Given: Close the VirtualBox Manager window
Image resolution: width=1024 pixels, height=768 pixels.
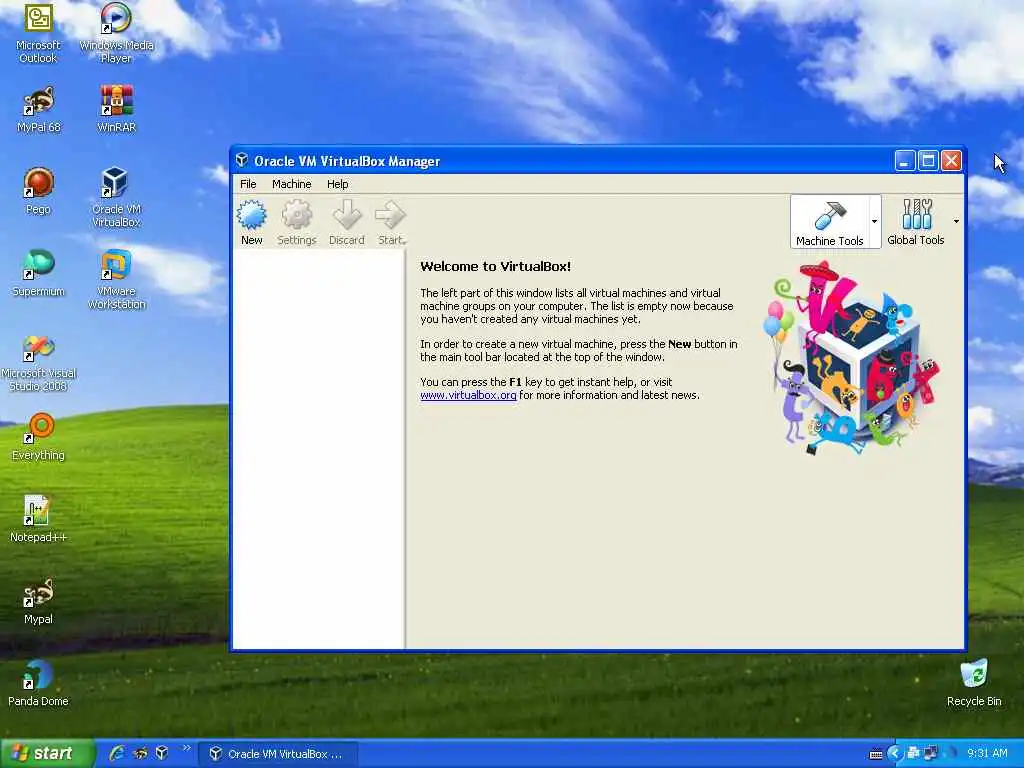Looking at the screenshot, I should (x=952, y=161).
